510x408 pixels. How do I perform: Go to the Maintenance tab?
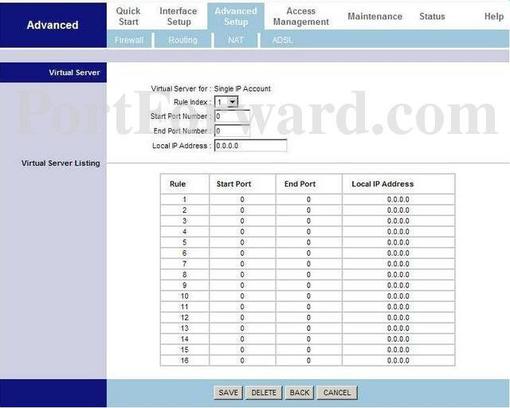(375, 16)
